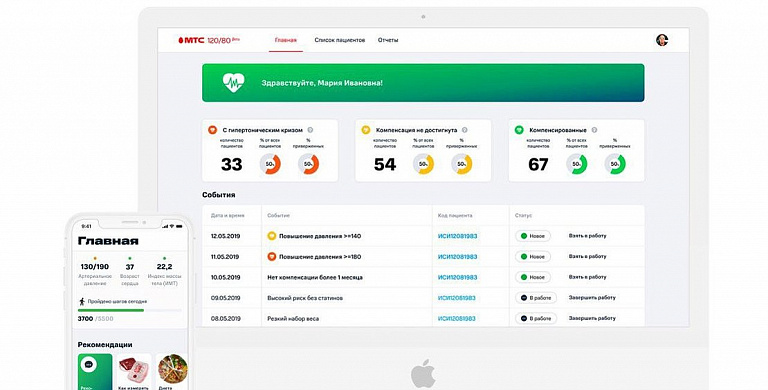This screenshot has height=390, width=768.
Task: Click the heartbeat icon in green banner
Action: click(x=234, y=83)
